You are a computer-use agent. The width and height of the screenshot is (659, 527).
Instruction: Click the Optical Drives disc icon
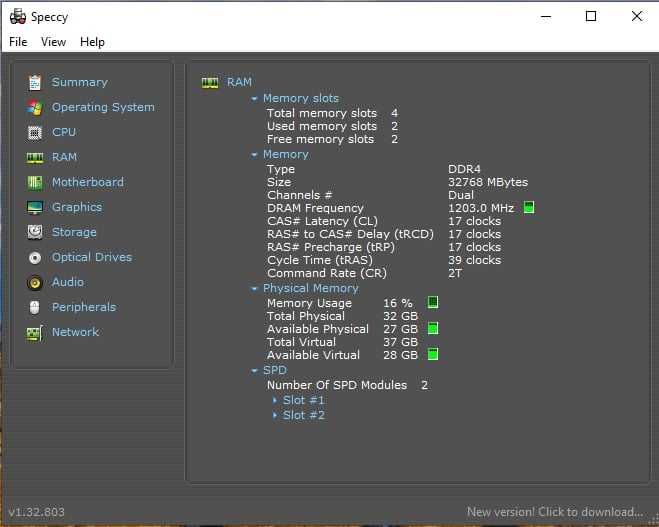tap(35, 258)
